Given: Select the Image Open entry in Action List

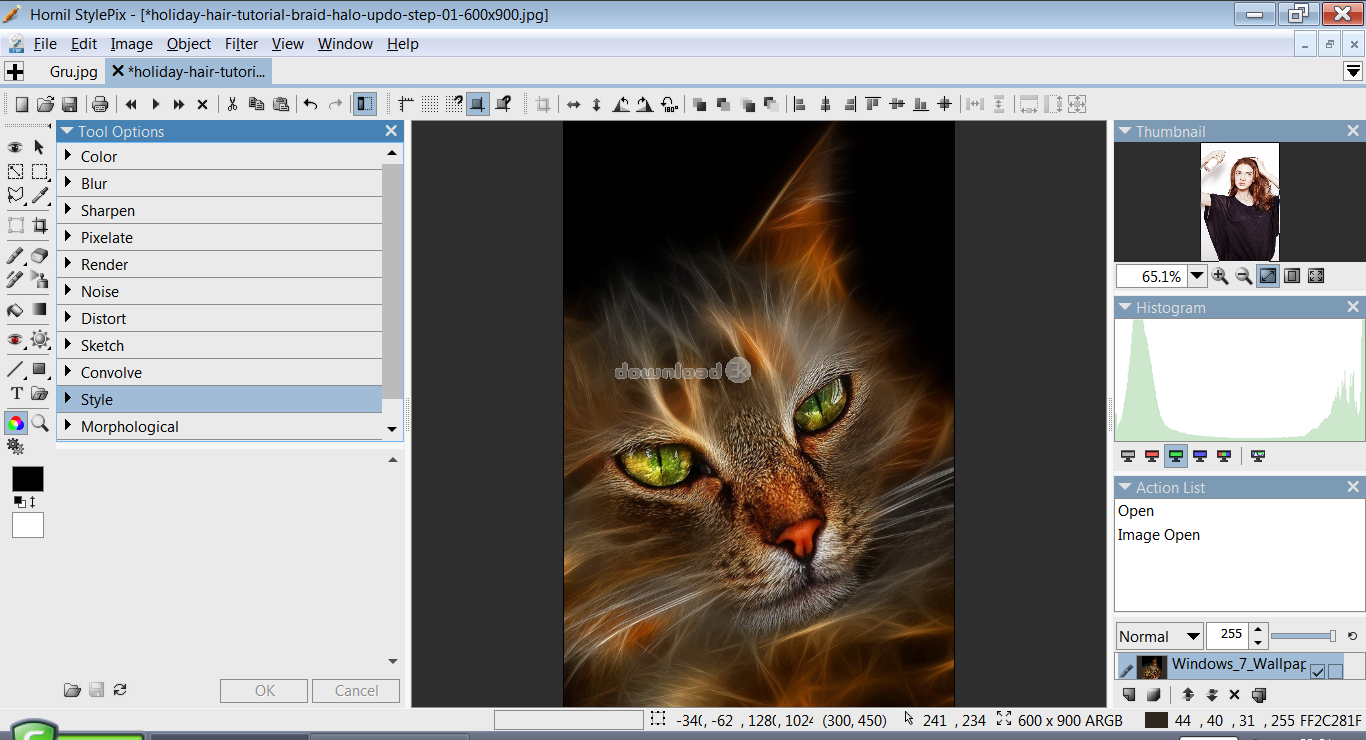Looking at the screenshot, I should (x=1158, y=535).
